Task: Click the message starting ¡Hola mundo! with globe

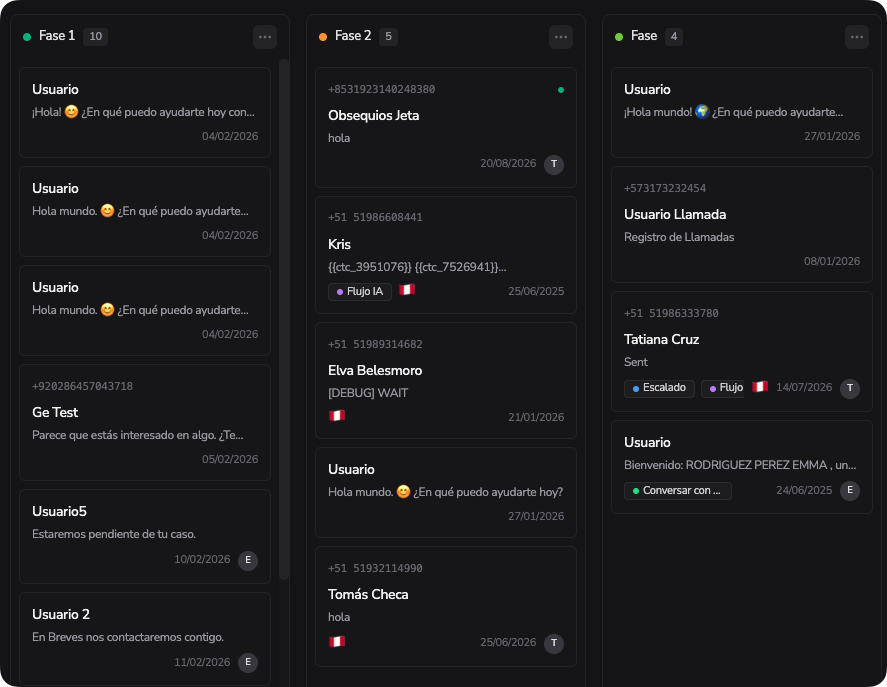Action: tap(734, 112)
